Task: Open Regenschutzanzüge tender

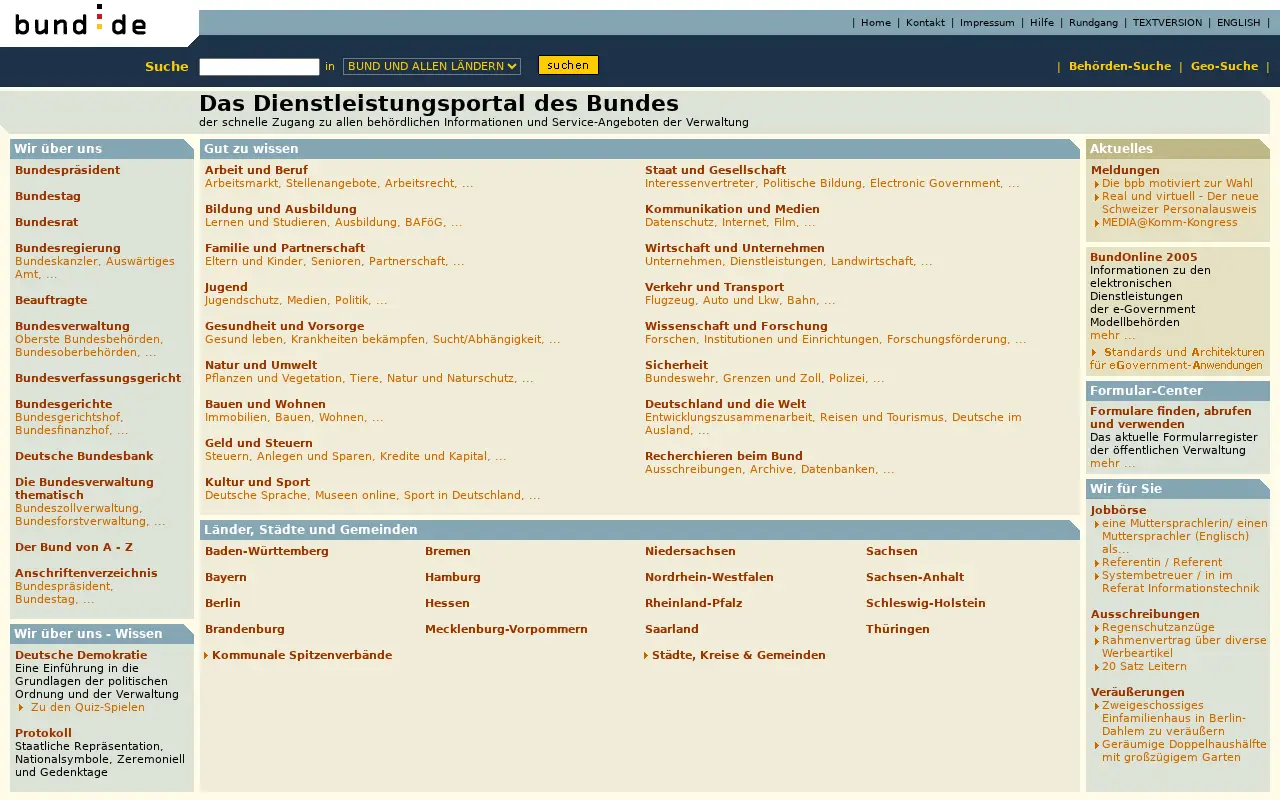Action: [x=1158, y=628]
